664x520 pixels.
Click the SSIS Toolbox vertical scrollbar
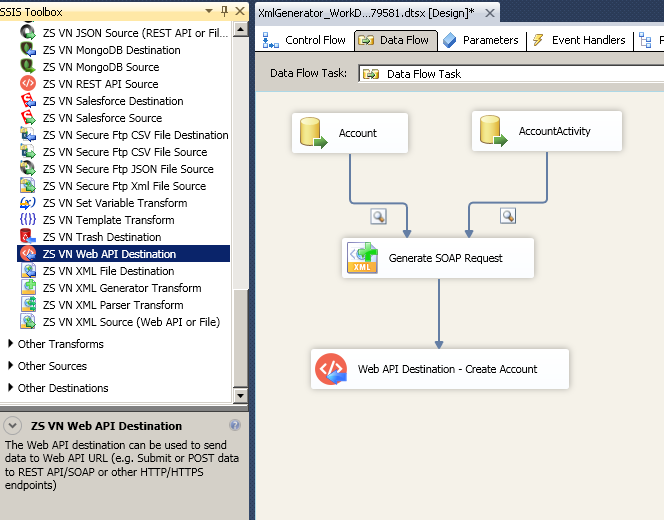click(x=240, y=200)
